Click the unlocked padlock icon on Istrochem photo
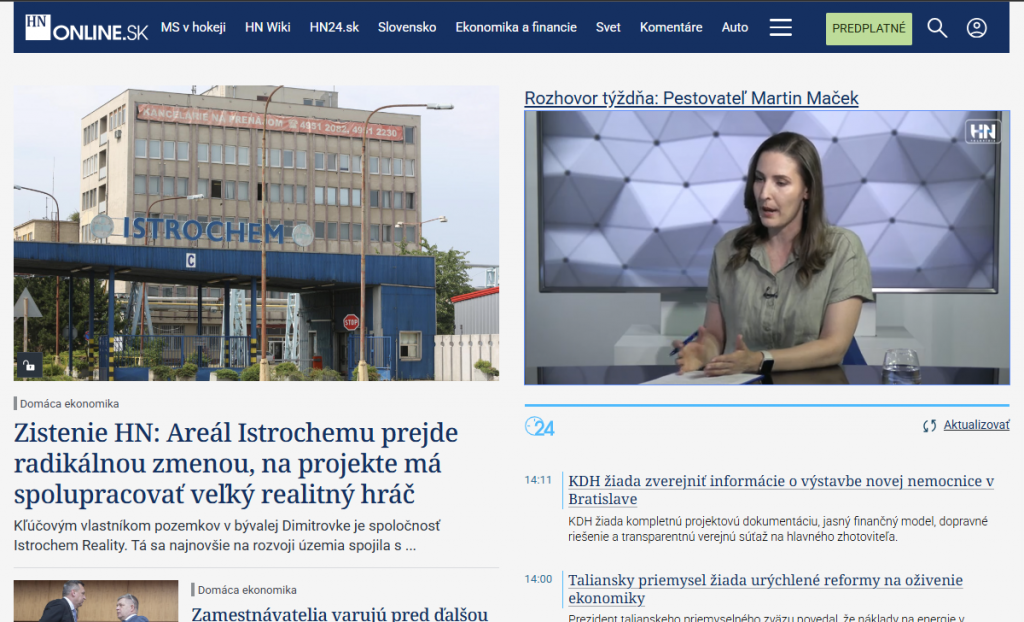Image resolution: width=1024 pixels, height=622 pixels. [29, 366]
